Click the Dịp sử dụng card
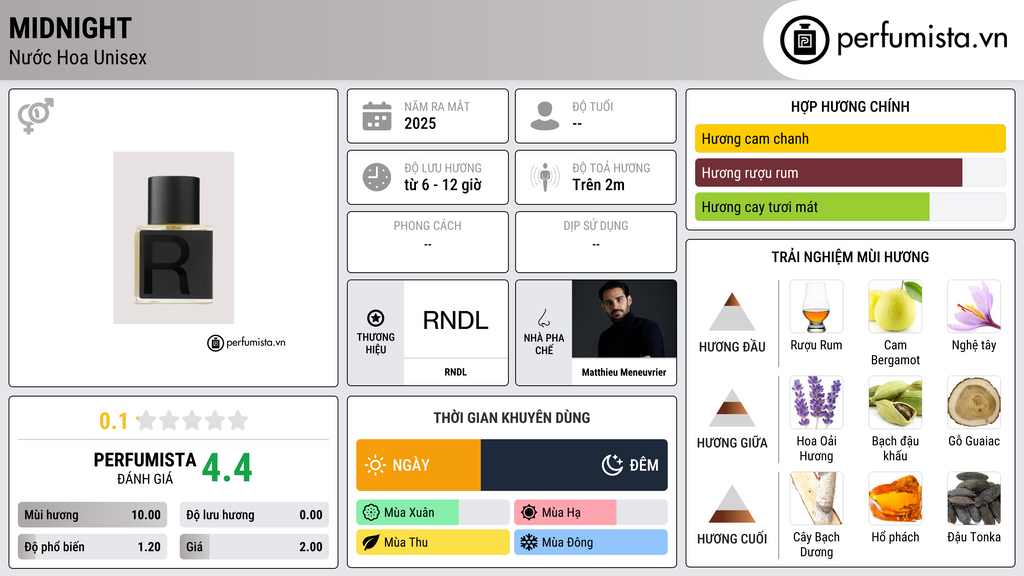This screenshot has width=1024, height=576. [x=596, y=242]
